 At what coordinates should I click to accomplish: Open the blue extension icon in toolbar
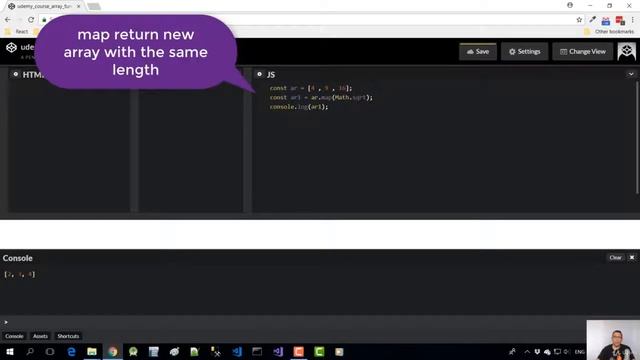pyautogui.click(x=606, y=20)
